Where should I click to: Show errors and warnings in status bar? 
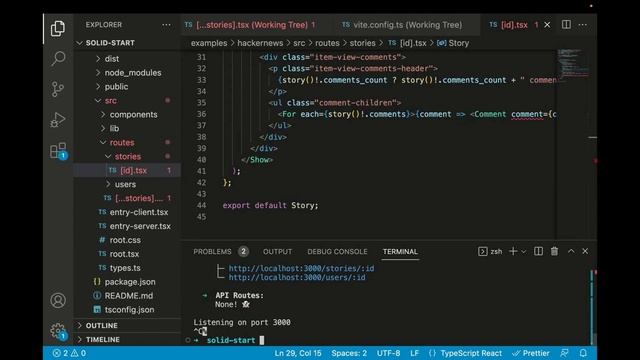(69, 353)
